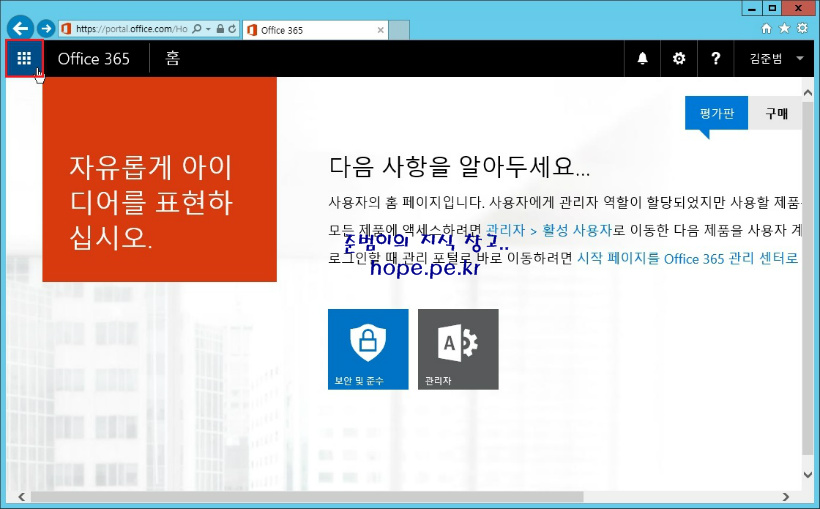Follow the 시작 페이지를 Office 365 관리 센터로 link
The width and height of the screenshot is (820, 509).
pos(687,258)
